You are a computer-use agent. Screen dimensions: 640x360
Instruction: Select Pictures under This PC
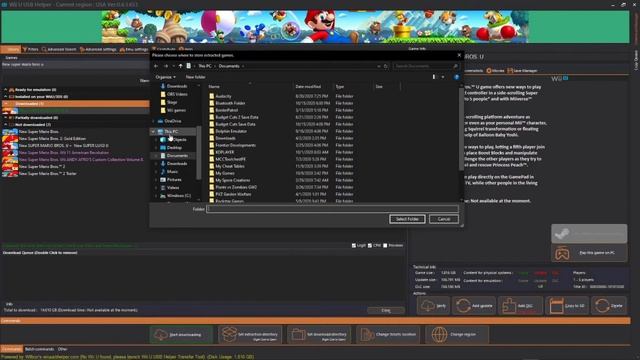click(173, 180)
